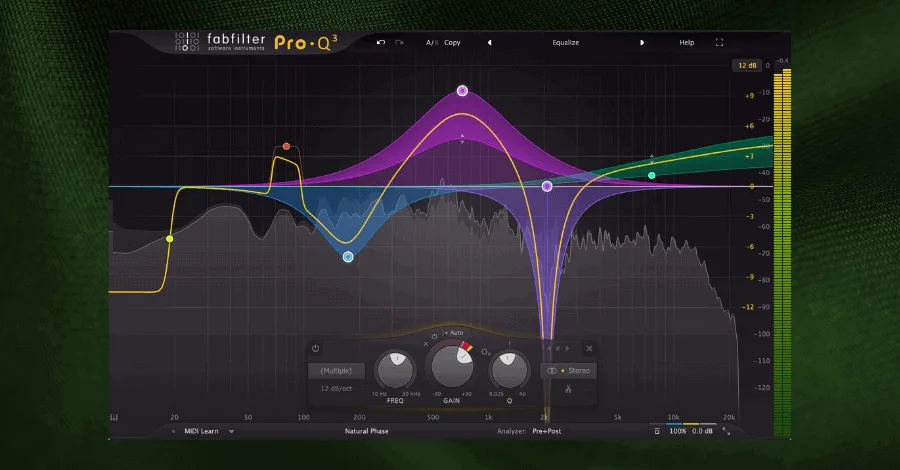This screenshot has width=900, height=470.
Task: Click the FabFilter Pro-Q 3 logo
Action: [x=257, y=42]
